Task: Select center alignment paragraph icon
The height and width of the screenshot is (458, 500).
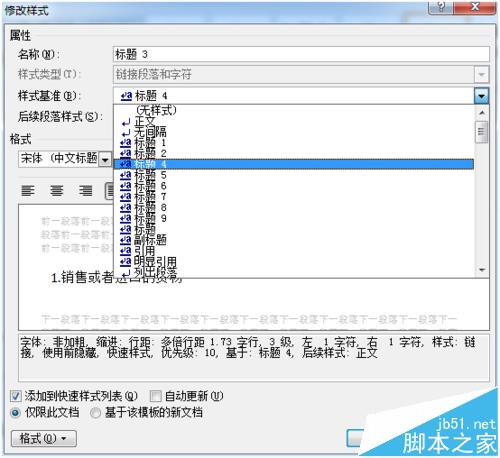Action: 57,191
